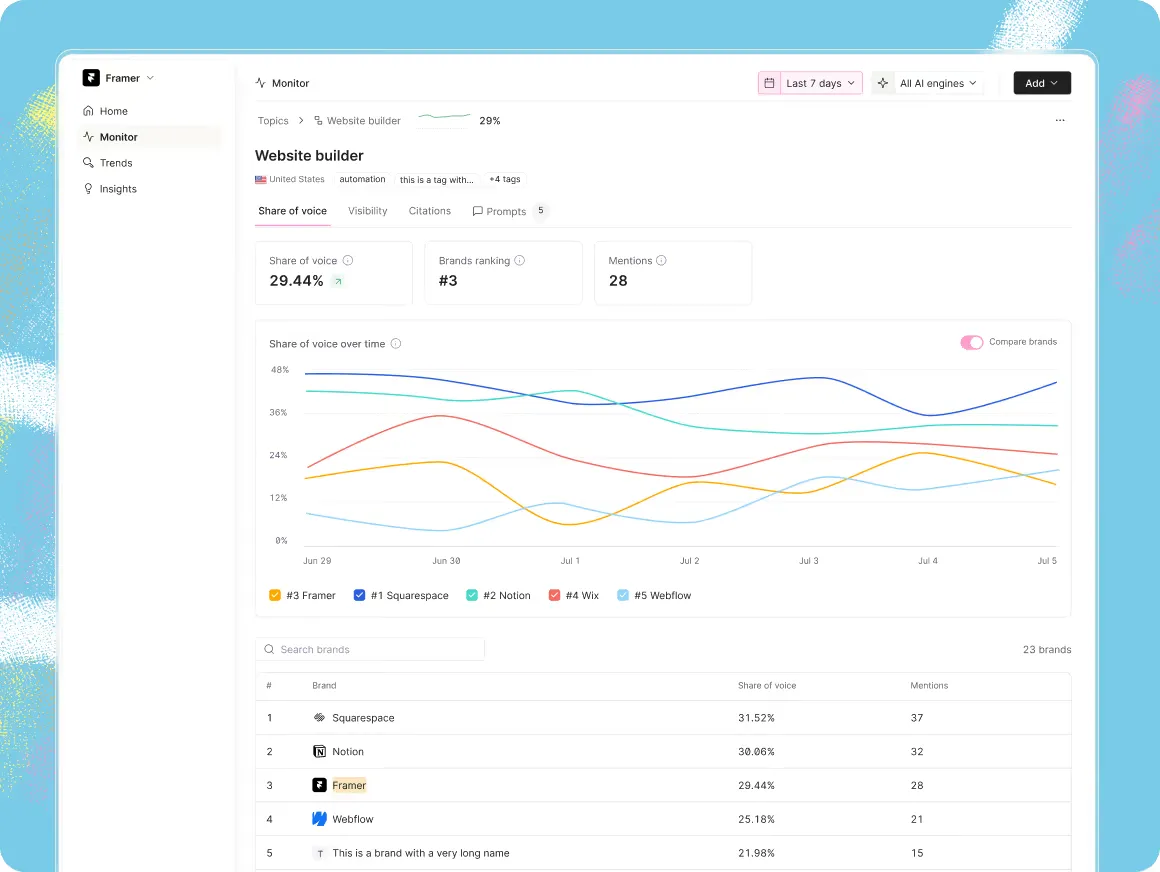Switch to the Prompts tab

[509, 211]
